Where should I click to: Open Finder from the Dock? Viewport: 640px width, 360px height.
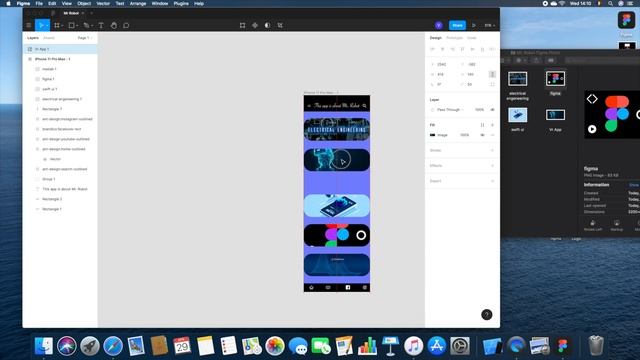pyautogui.click(x=44, y=346)
